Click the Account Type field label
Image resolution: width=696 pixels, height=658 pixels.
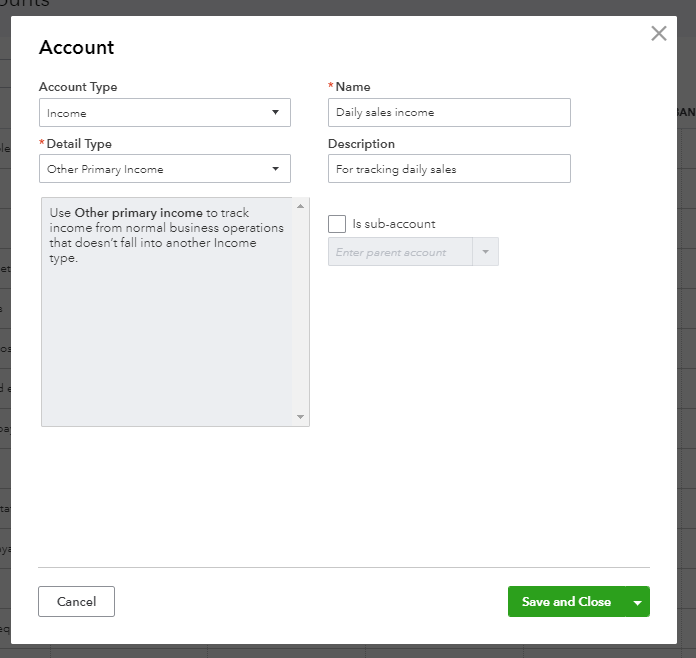coord(78,87)
